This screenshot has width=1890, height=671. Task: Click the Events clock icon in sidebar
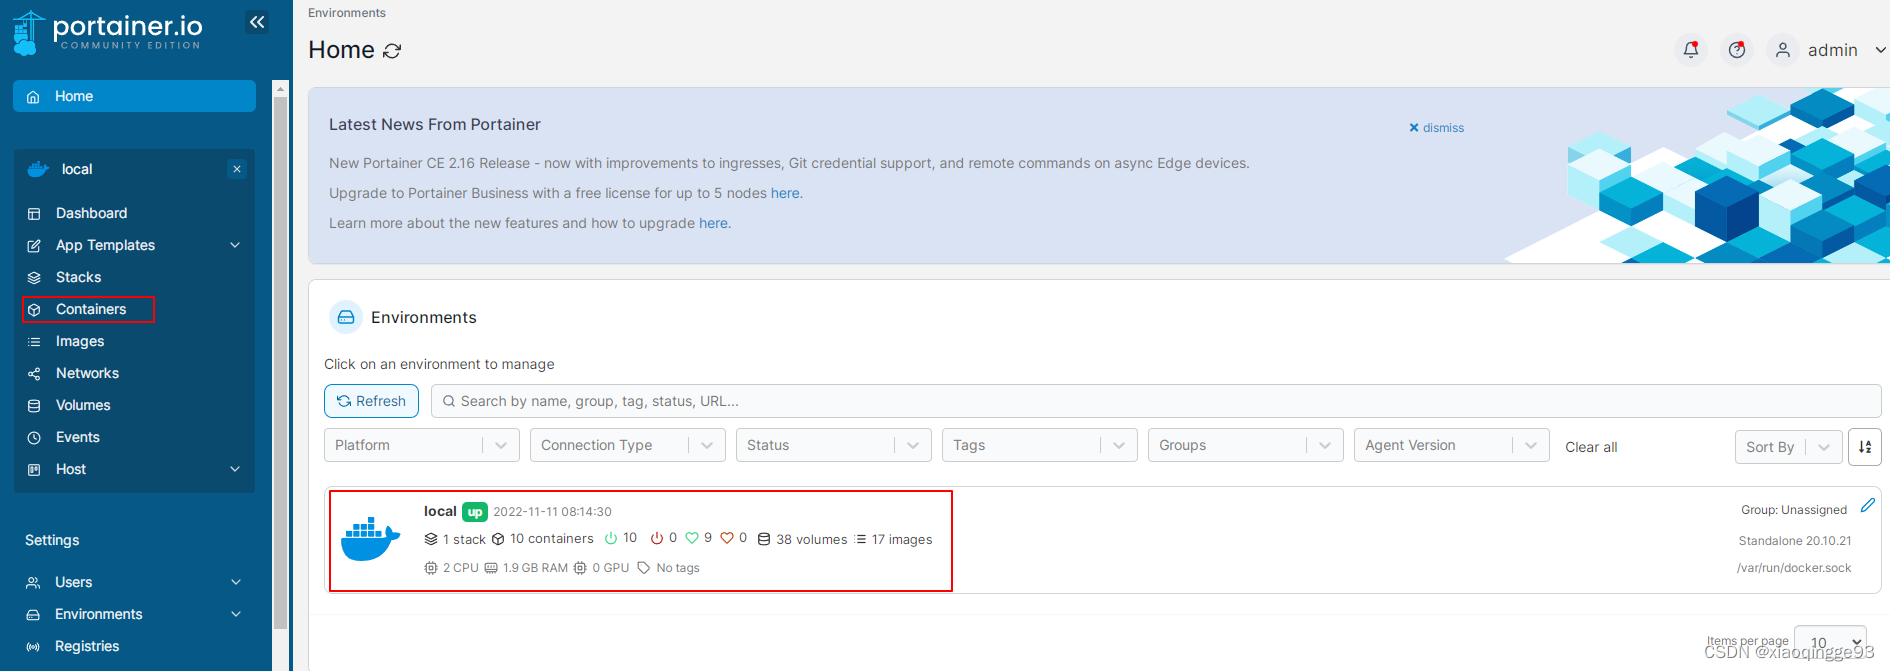[34, 438]
